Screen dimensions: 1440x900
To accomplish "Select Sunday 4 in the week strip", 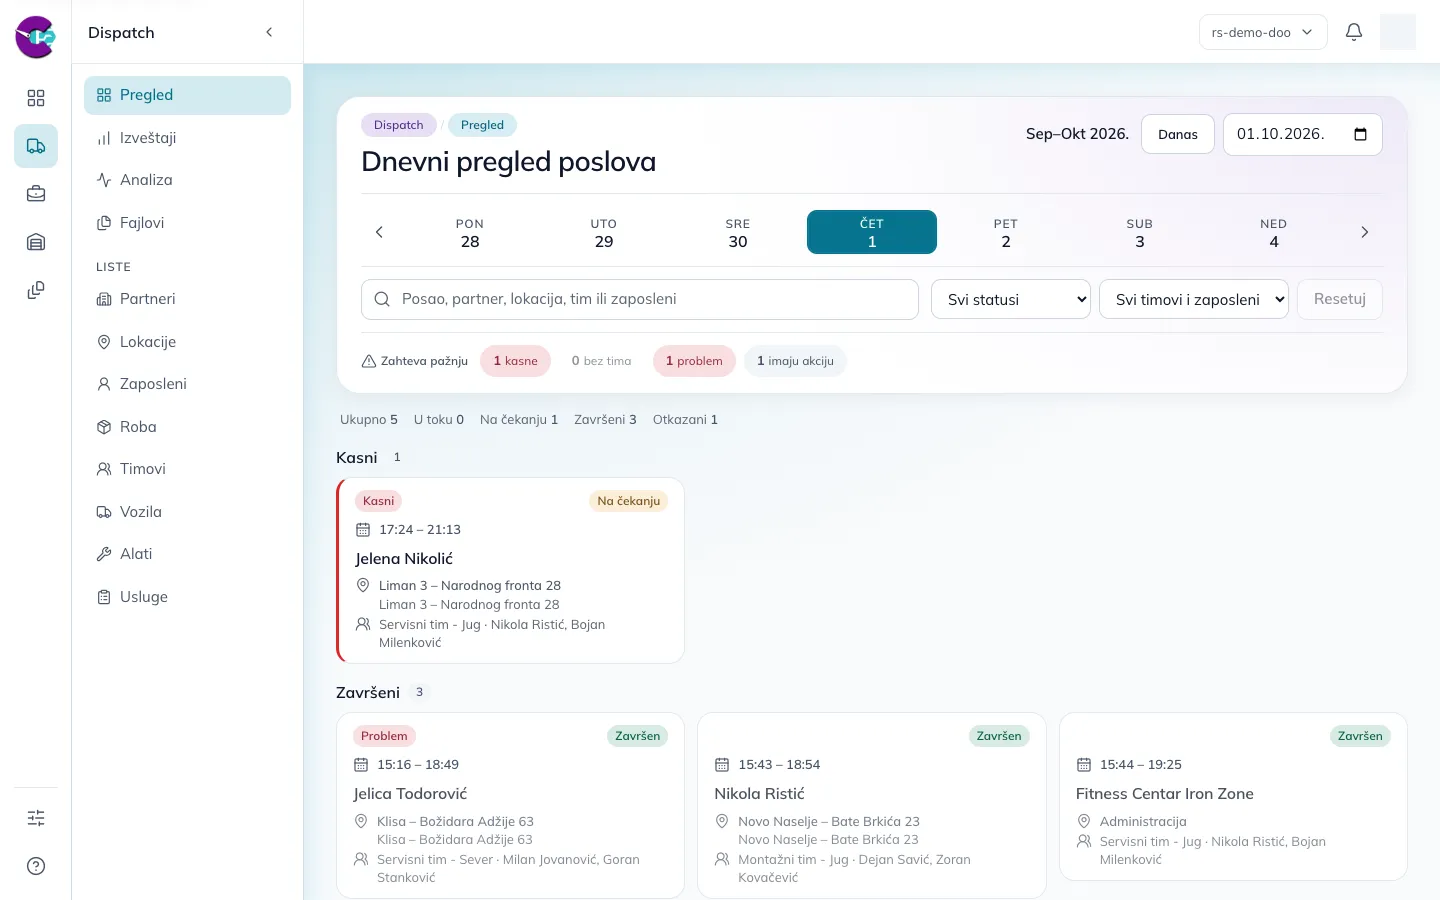I will 1274,232.
